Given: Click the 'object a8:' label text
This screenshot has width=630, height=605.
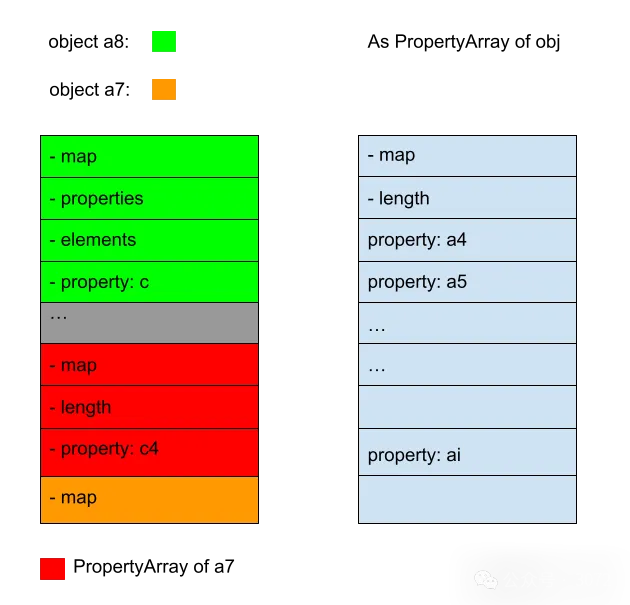Looking at the screenshot, I should point(89,42).
